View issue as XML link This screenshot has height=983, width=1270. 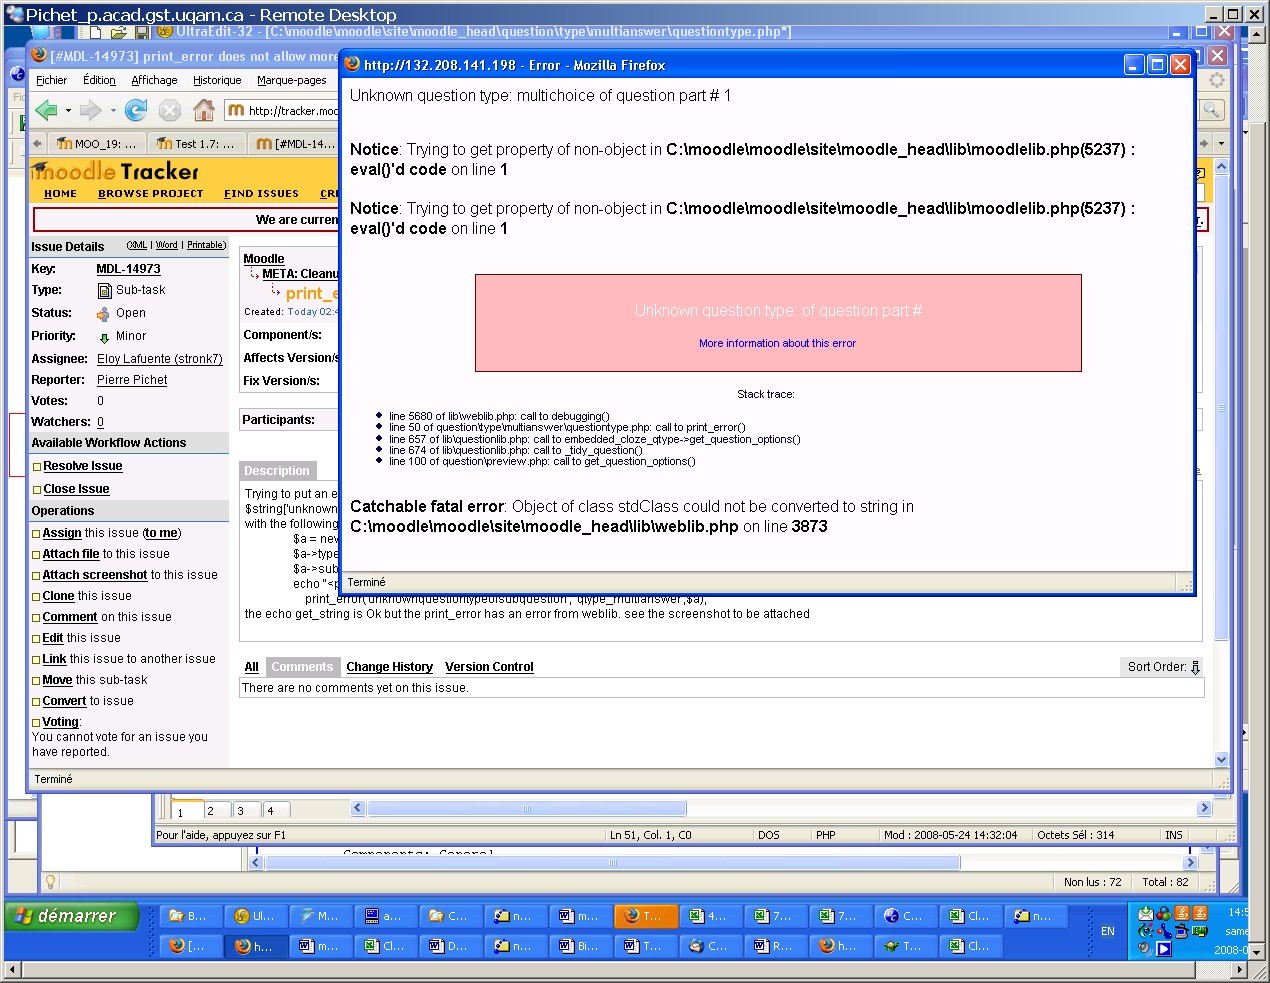tap(137, 245)
